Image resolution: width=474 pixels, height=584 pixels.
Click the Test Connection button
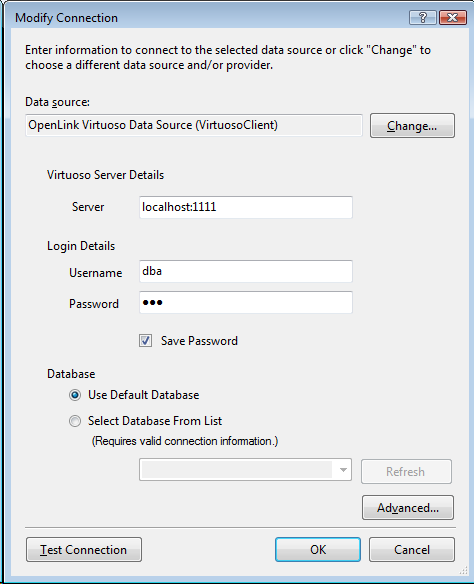click(84, 549)
